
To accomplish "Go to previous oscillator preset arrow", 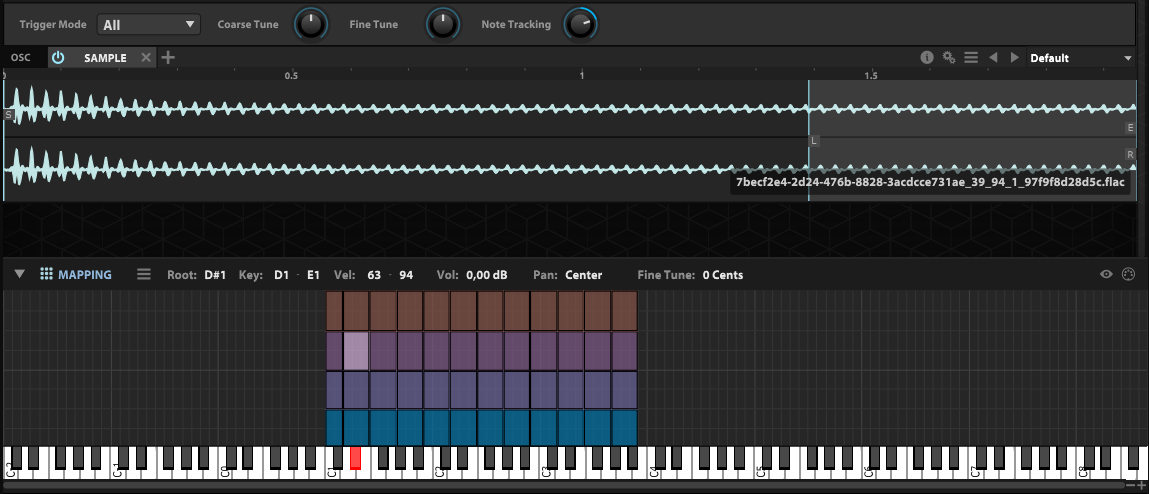I will pyautogui.click(x=993, y=57).
